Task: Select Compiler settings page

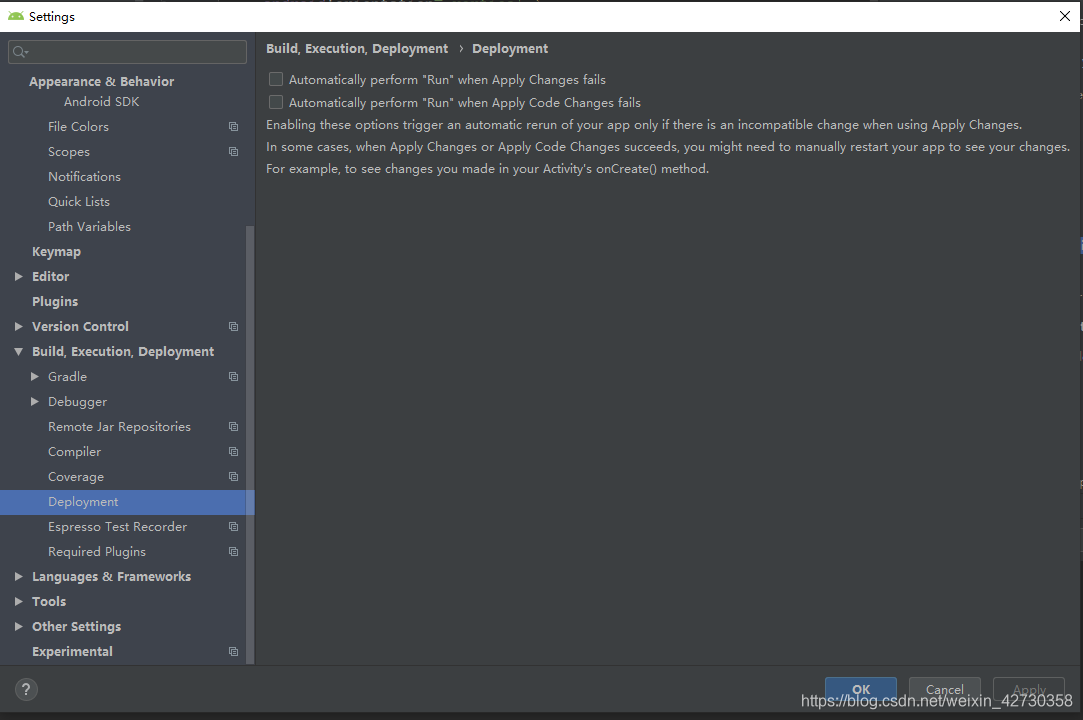Action: click(75, 451)
